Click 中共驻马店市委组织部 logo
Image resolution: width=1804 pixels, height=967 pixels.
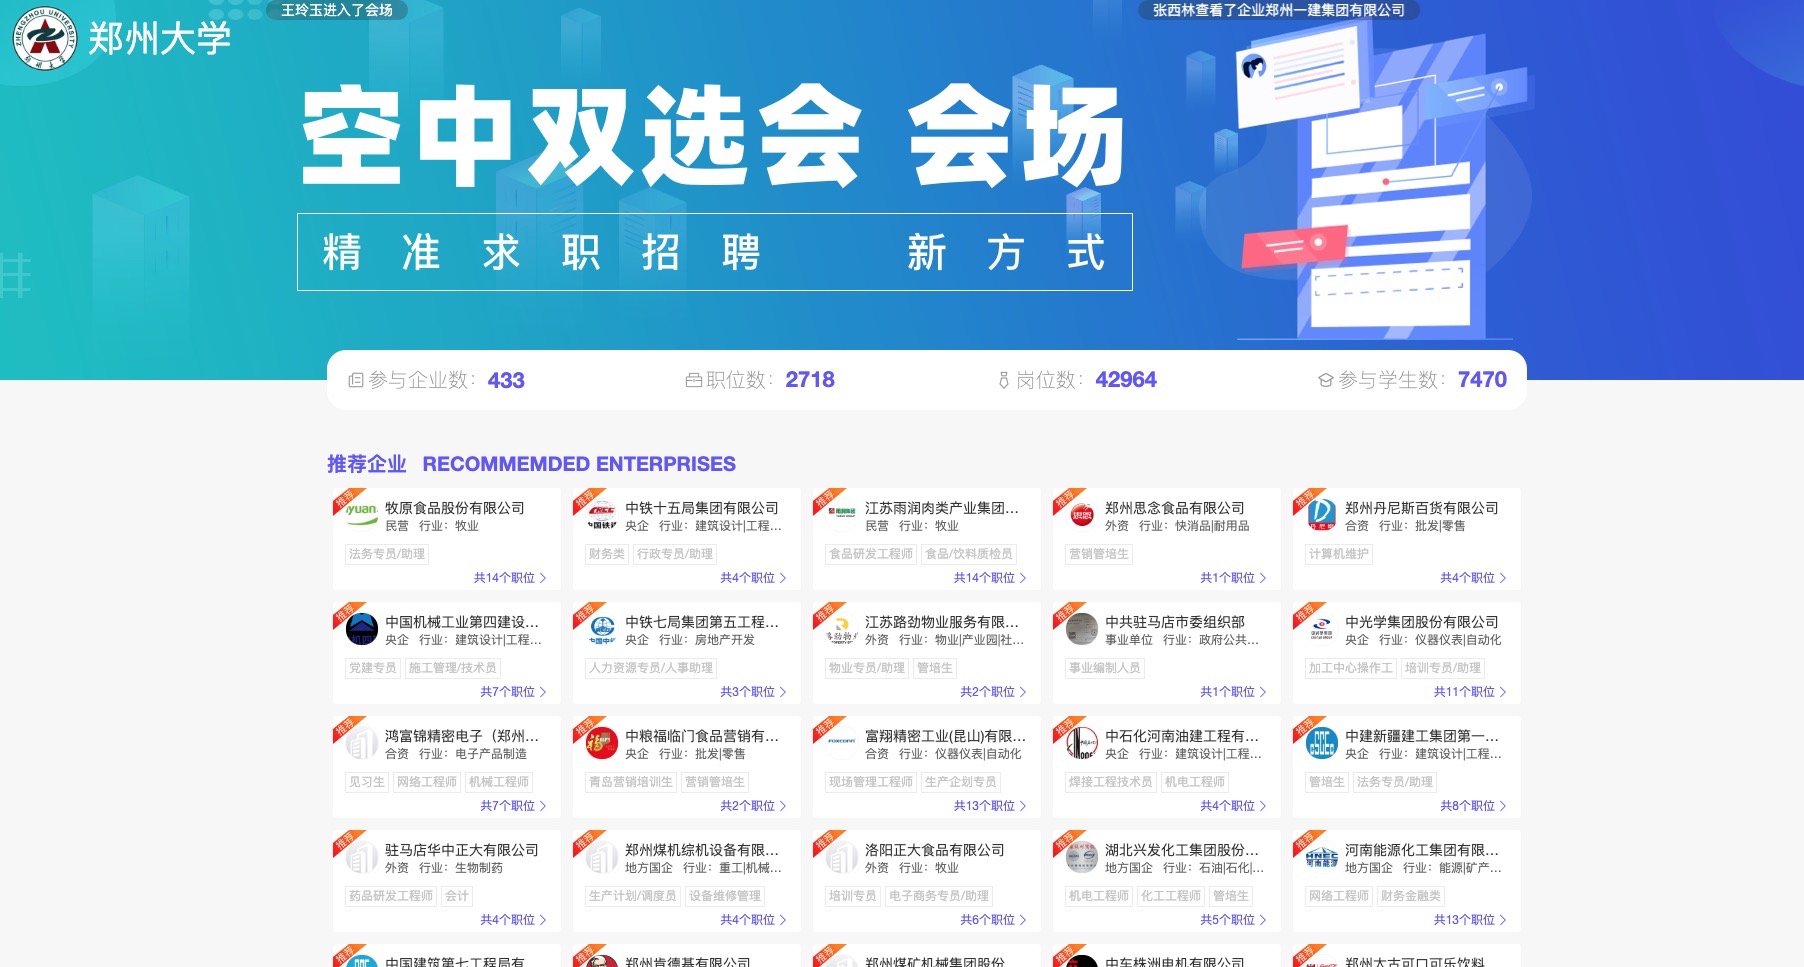(x=1081, y=628)
